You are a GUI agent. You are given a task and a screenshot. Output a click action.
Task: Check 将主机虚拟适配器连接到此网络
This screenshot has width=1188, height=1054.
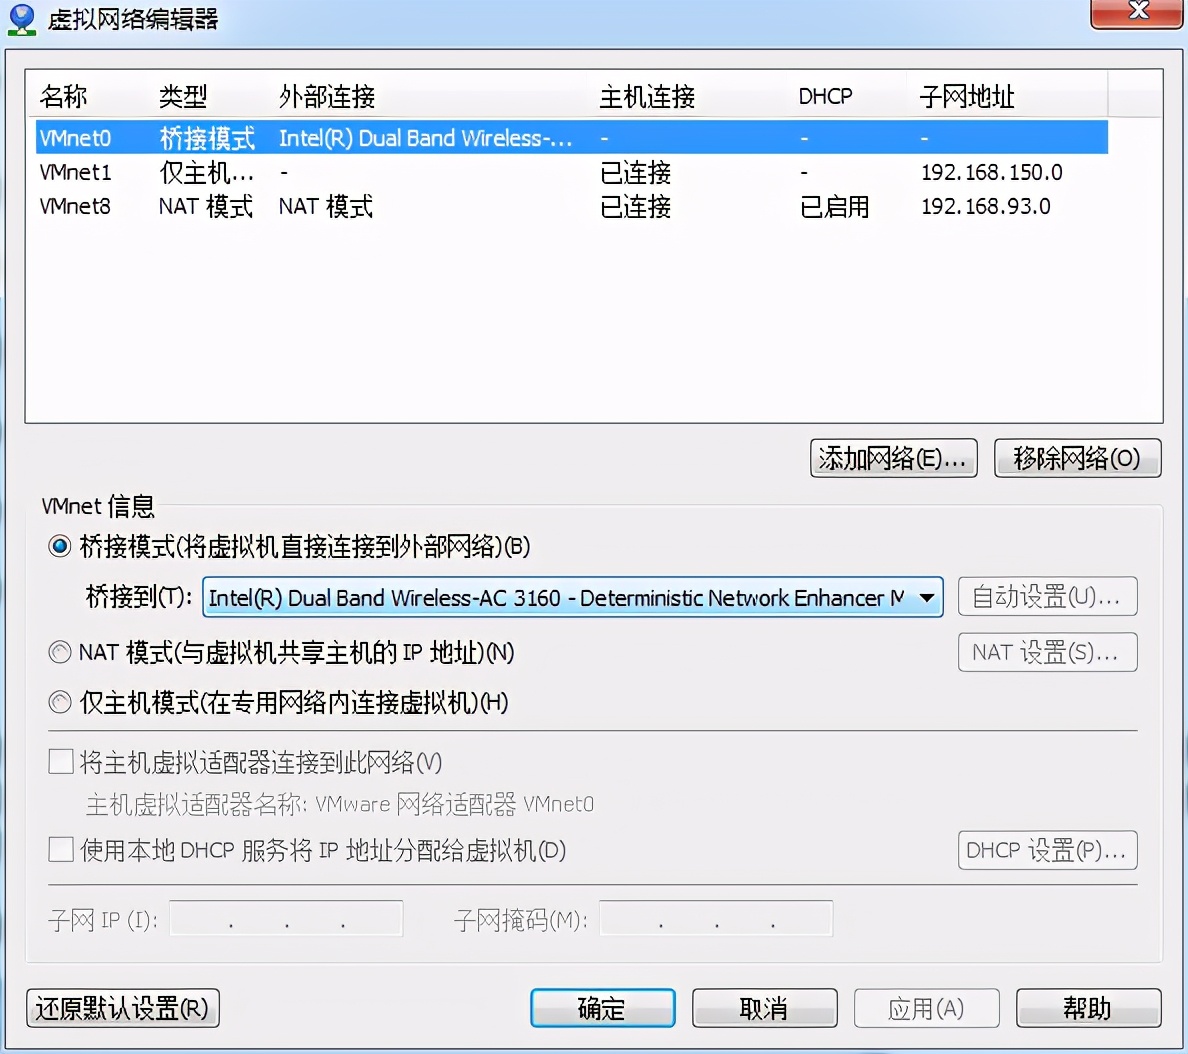tap(59, 761)
